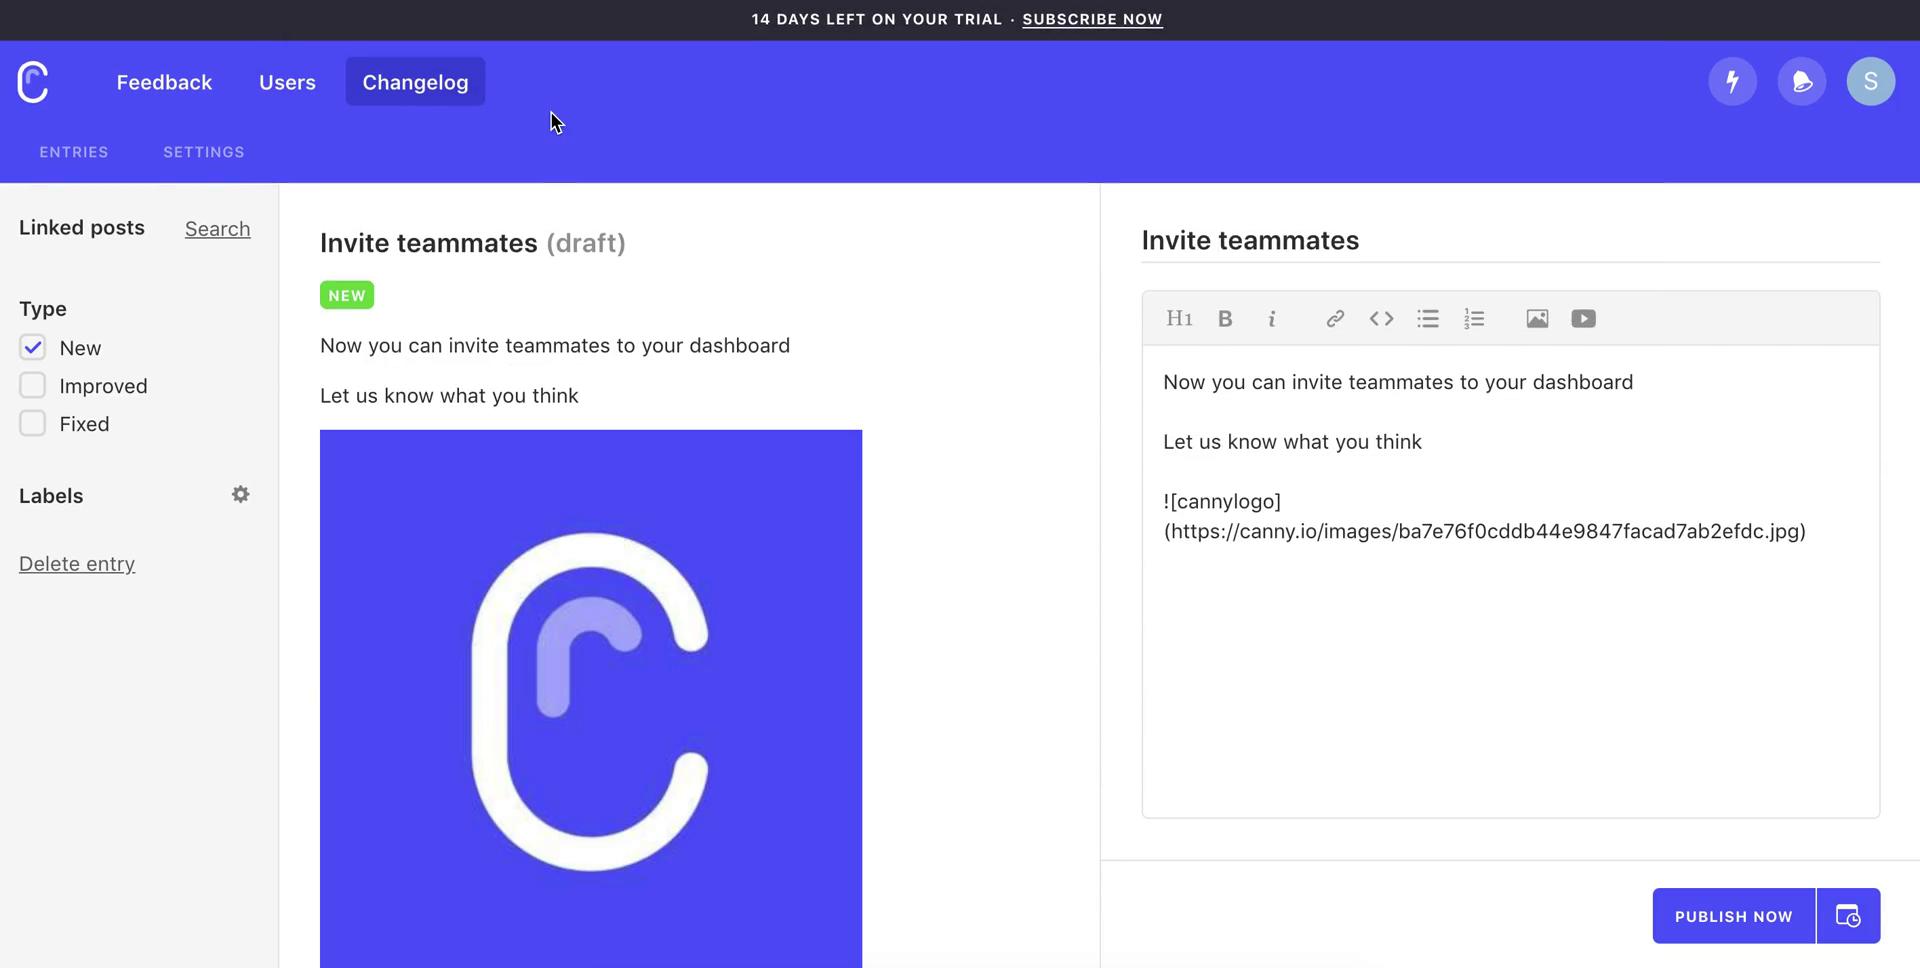The image size is (1920, 968).
Task: Add a bulleted list
Action: [1428, 319]
